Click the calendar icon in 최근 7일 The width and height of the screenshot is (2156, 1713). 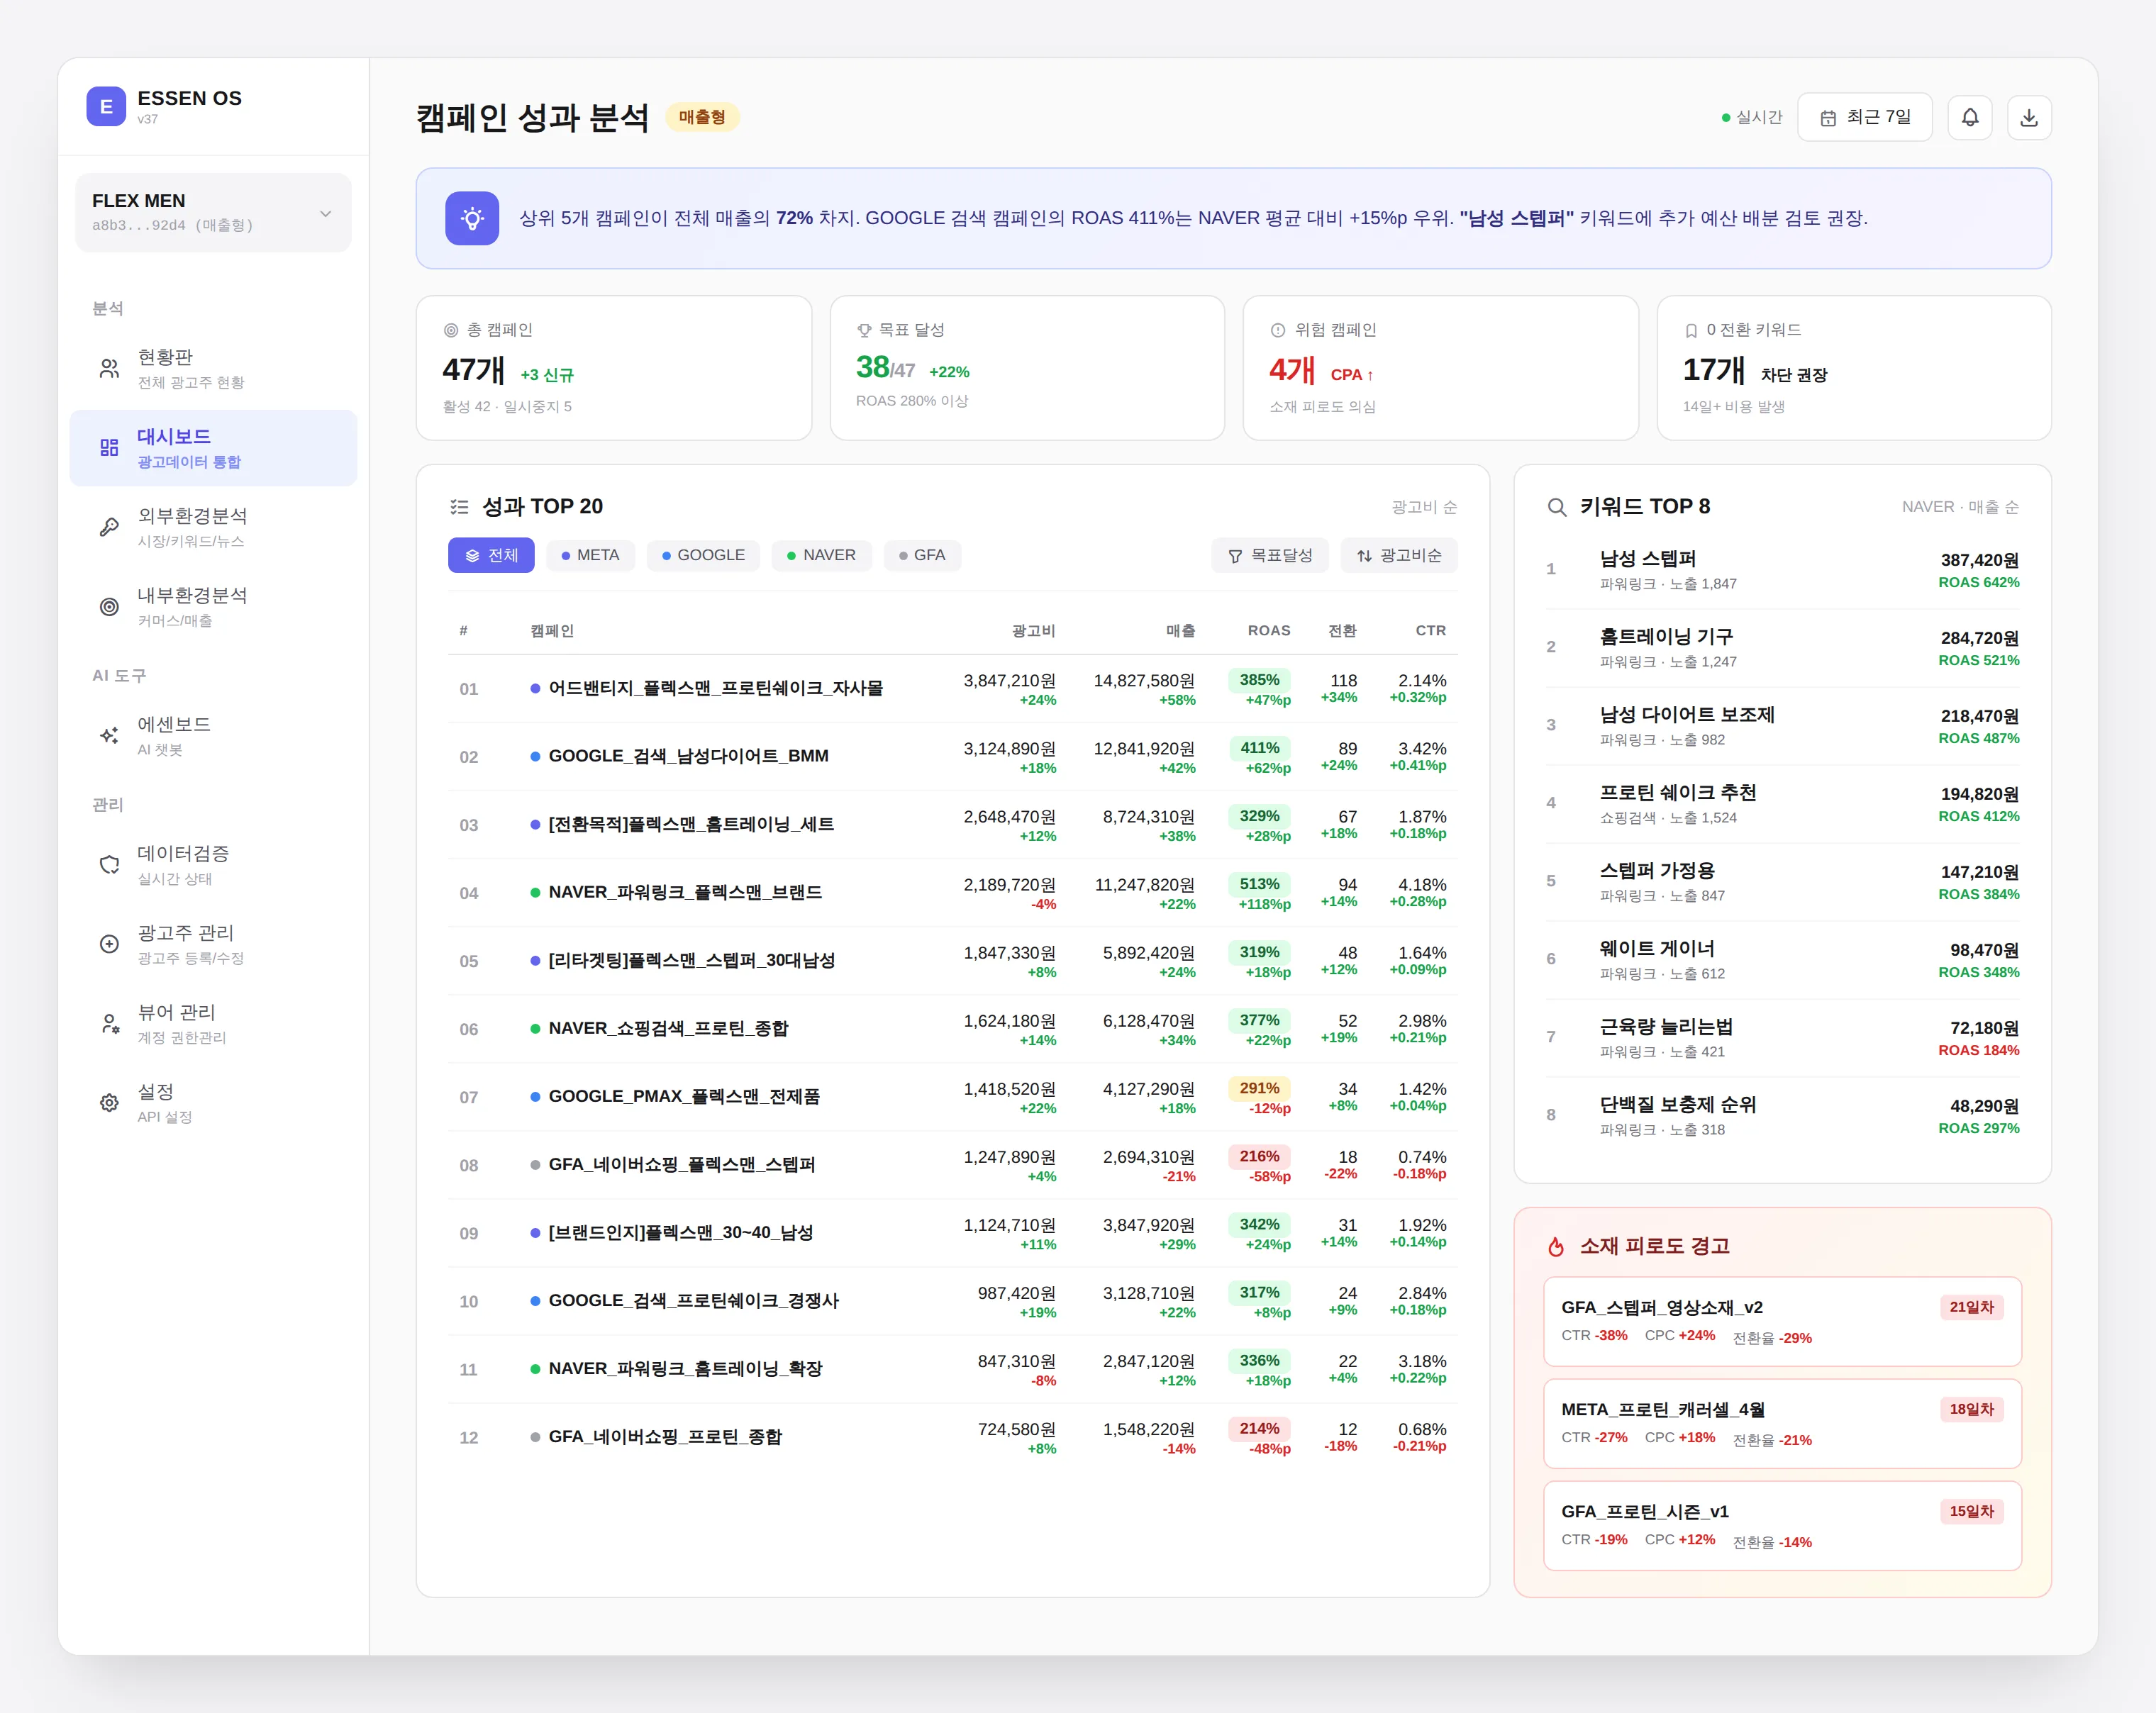(1828, 118)
